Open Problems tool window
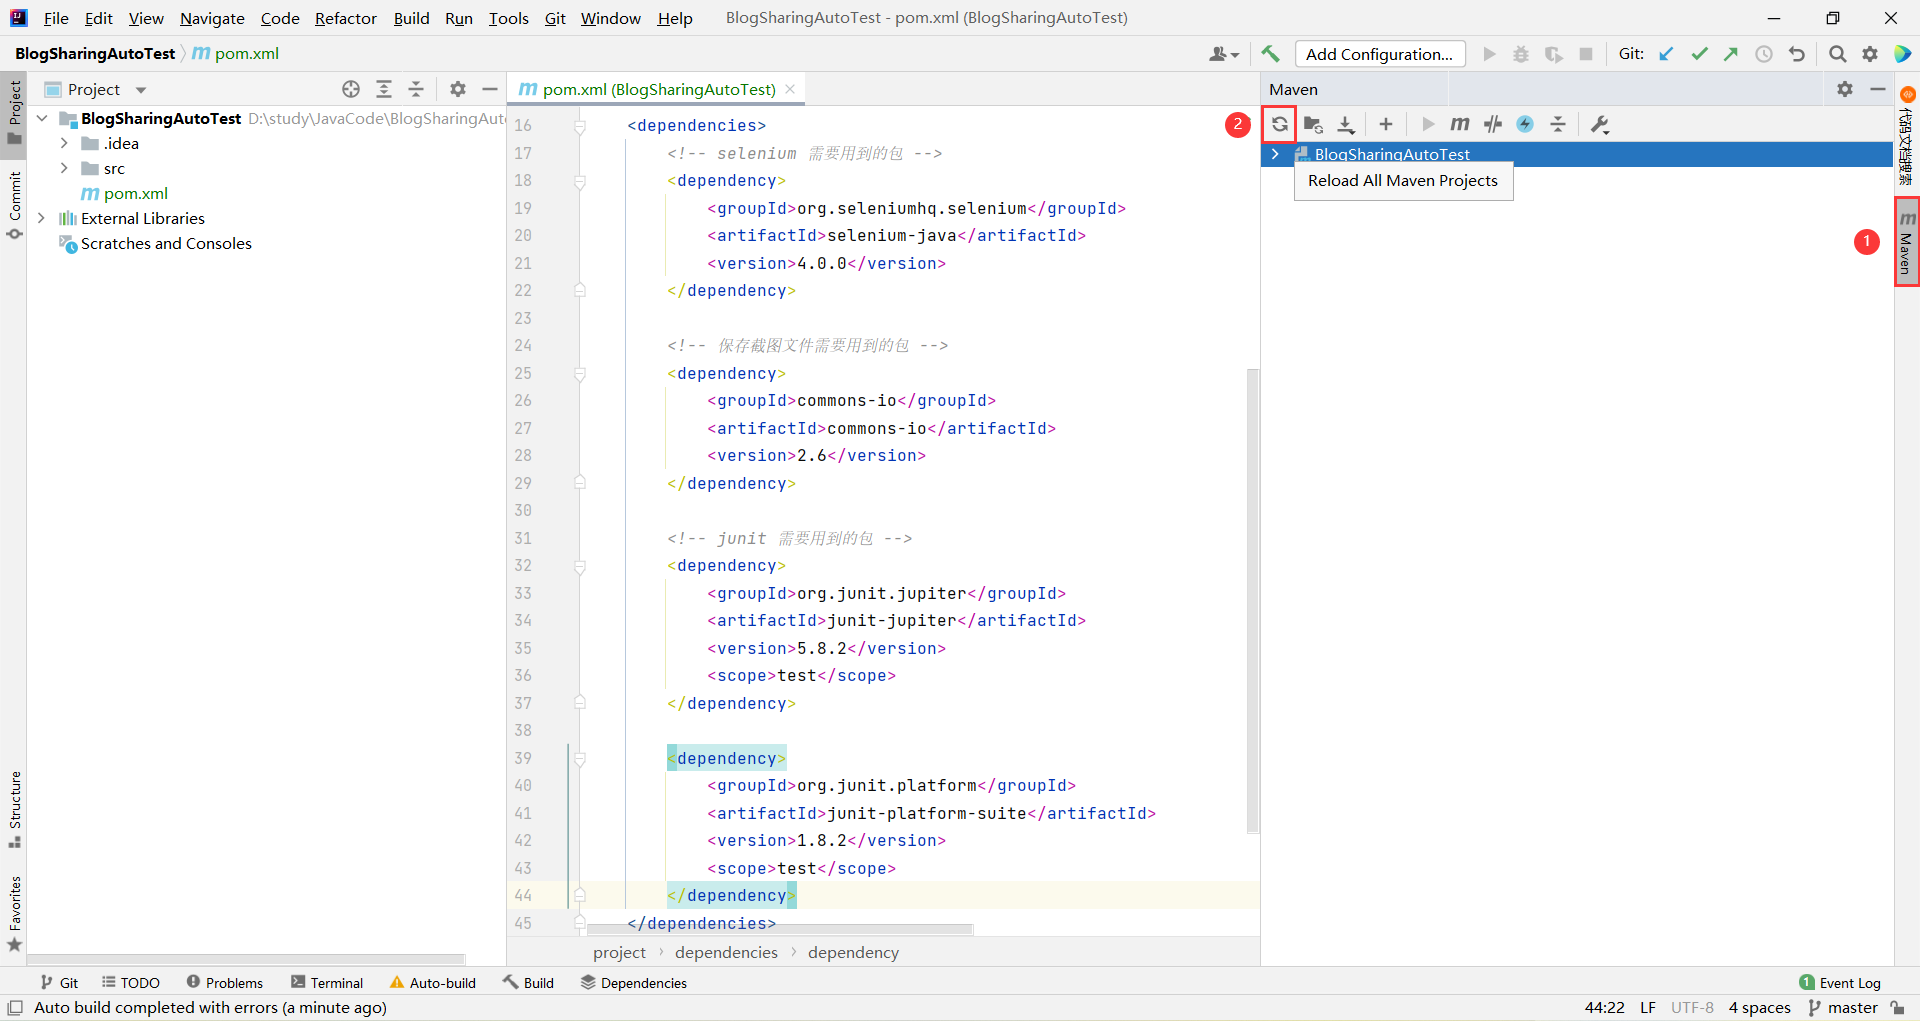The width and height of the screenshot is (1920, 1021). [x=225, y=983]
